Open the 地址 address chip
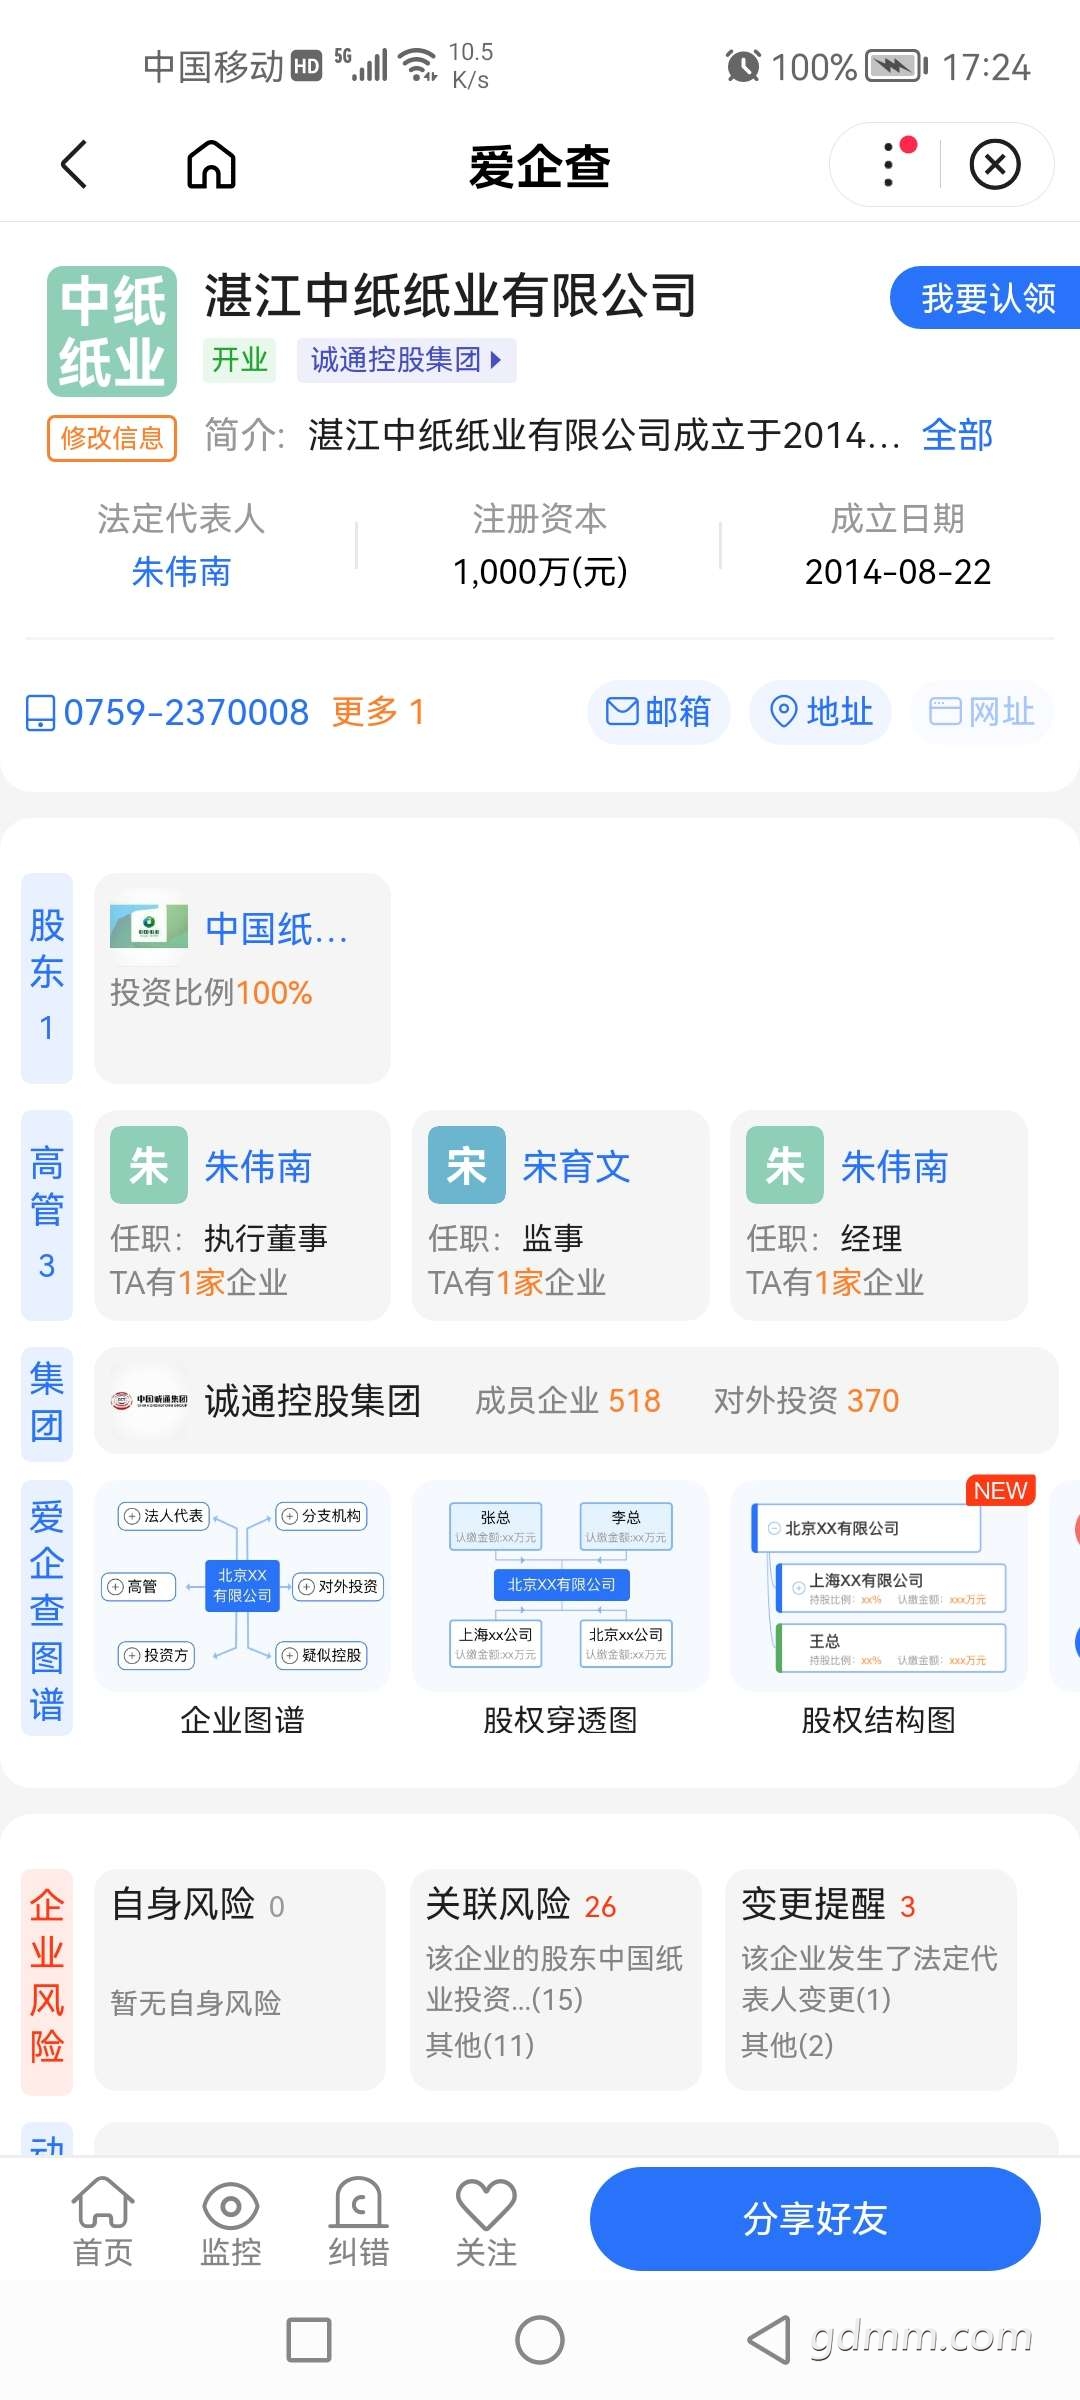 (x=820, y=712)
